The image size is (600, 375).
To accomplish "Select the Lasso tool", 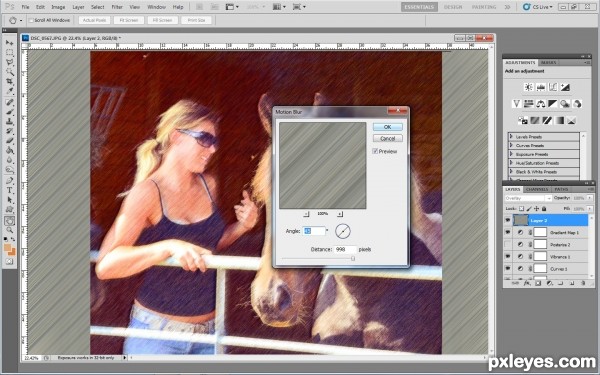I will click(9, 62).
